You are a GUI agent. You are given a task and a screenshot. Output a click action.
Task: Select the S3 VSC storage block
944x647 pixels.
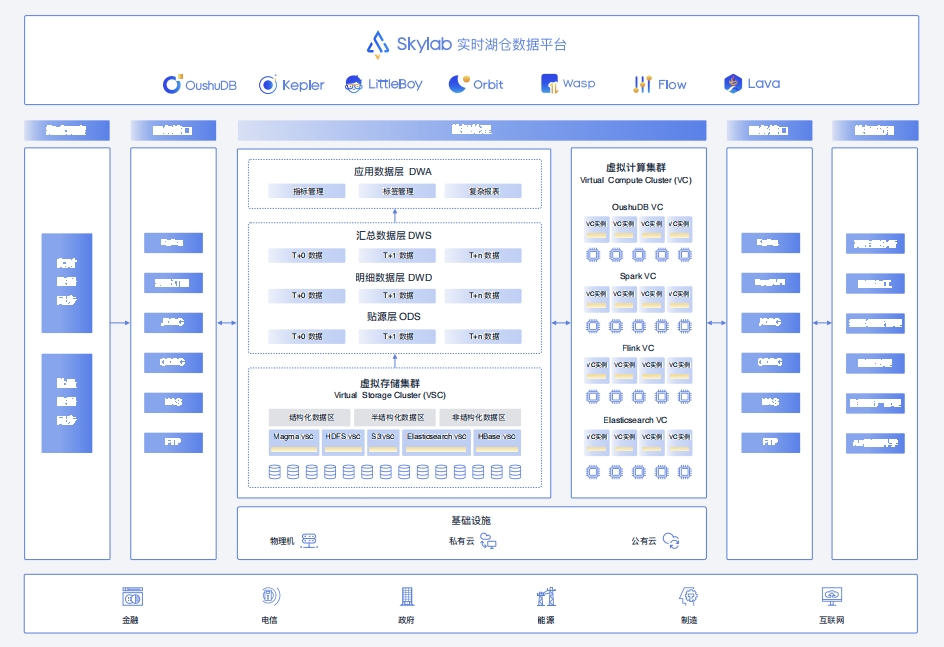pyautogui.click(x=383, y=442)
